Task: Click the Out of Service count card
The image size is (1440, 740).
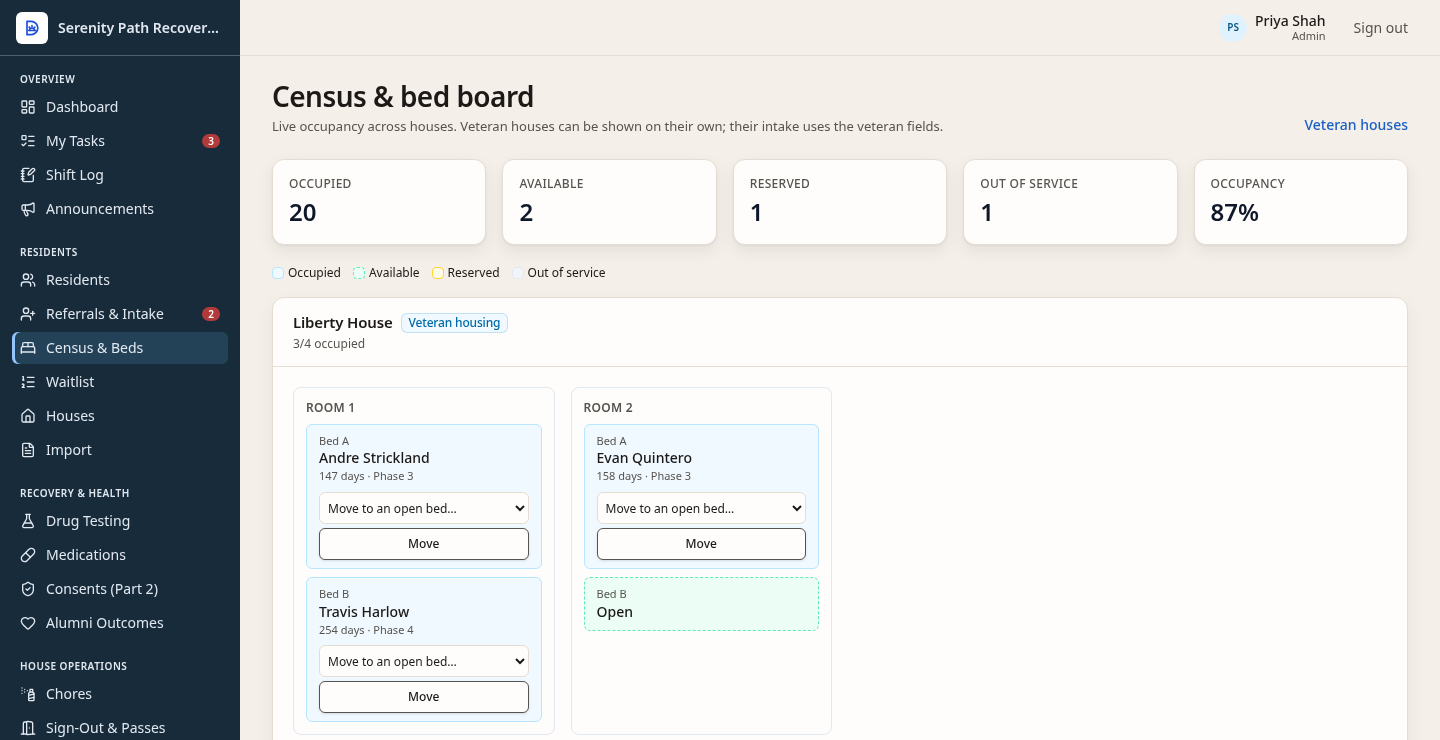Action: point(1070,202)
